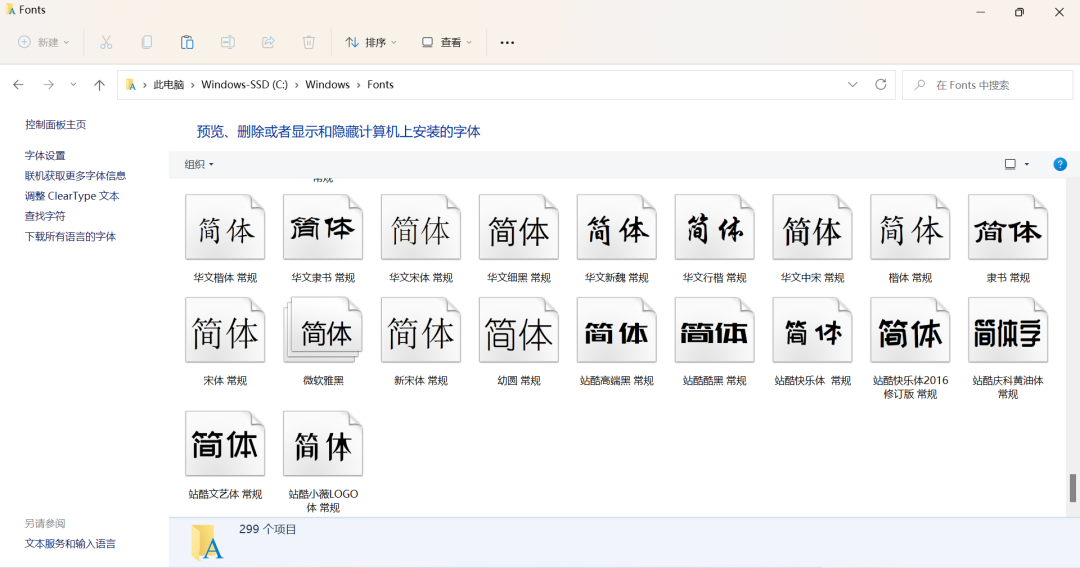Select the 微软雅黑 font family icon

[x=323, y=330]
